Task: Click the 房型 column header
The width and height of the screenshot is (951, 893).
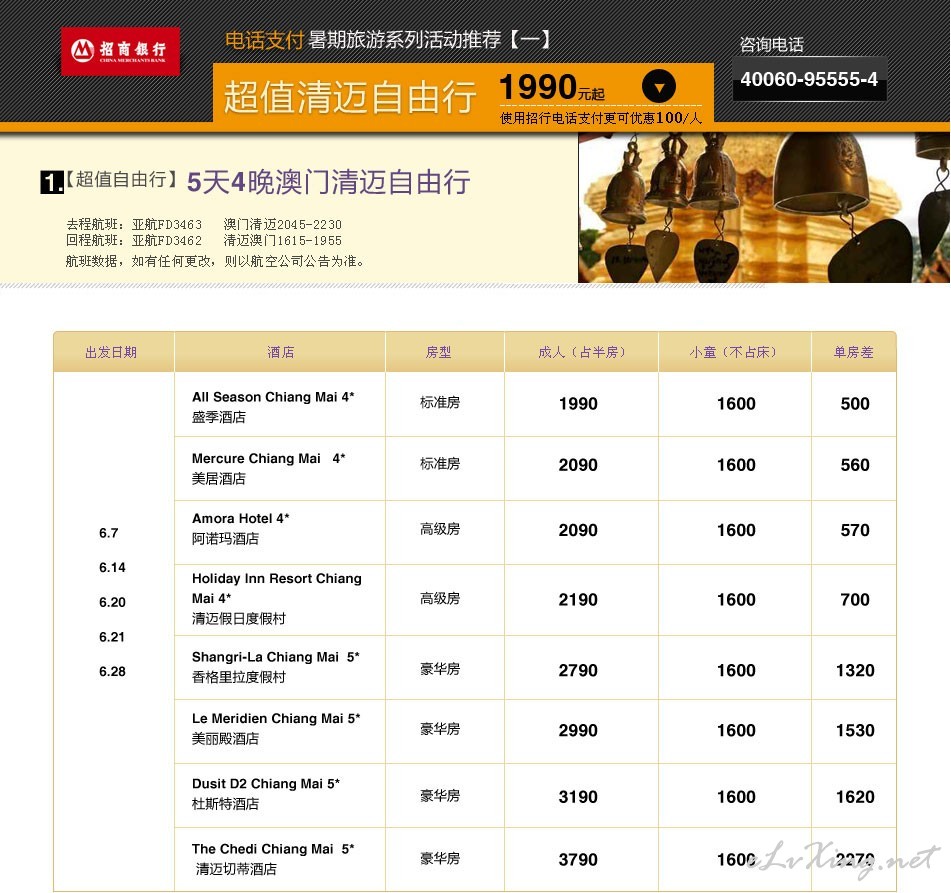Action: 439,352
